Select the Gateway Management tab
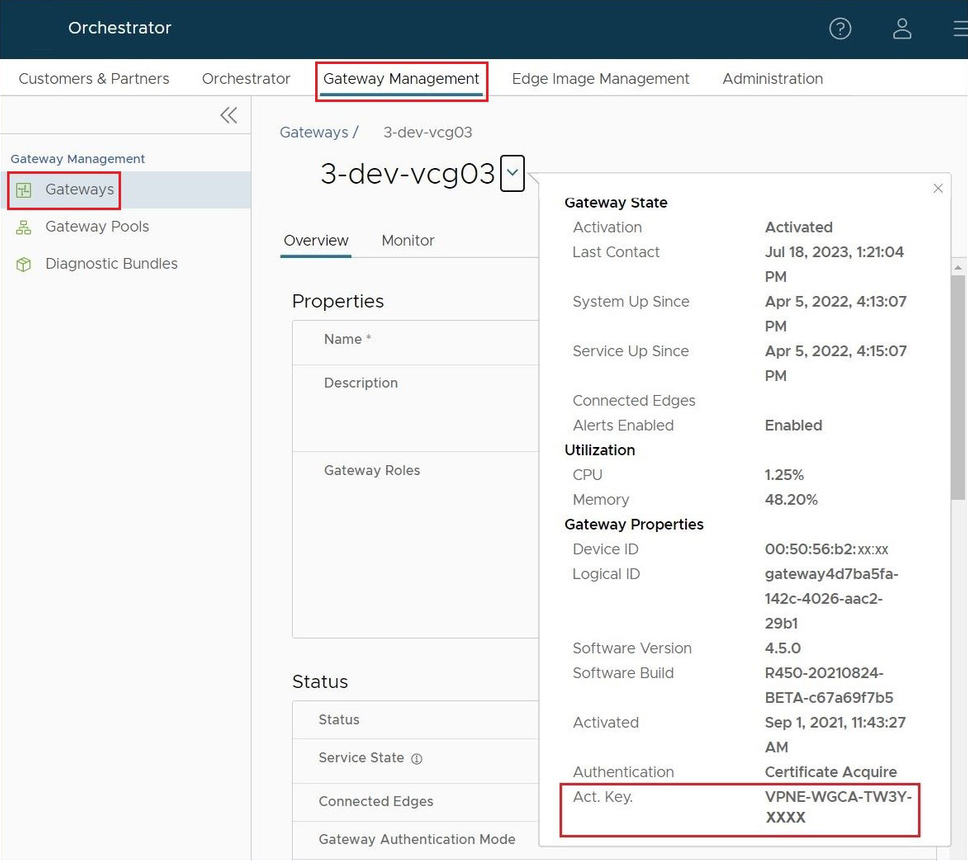The image size is (968, 861). [401, 79]
